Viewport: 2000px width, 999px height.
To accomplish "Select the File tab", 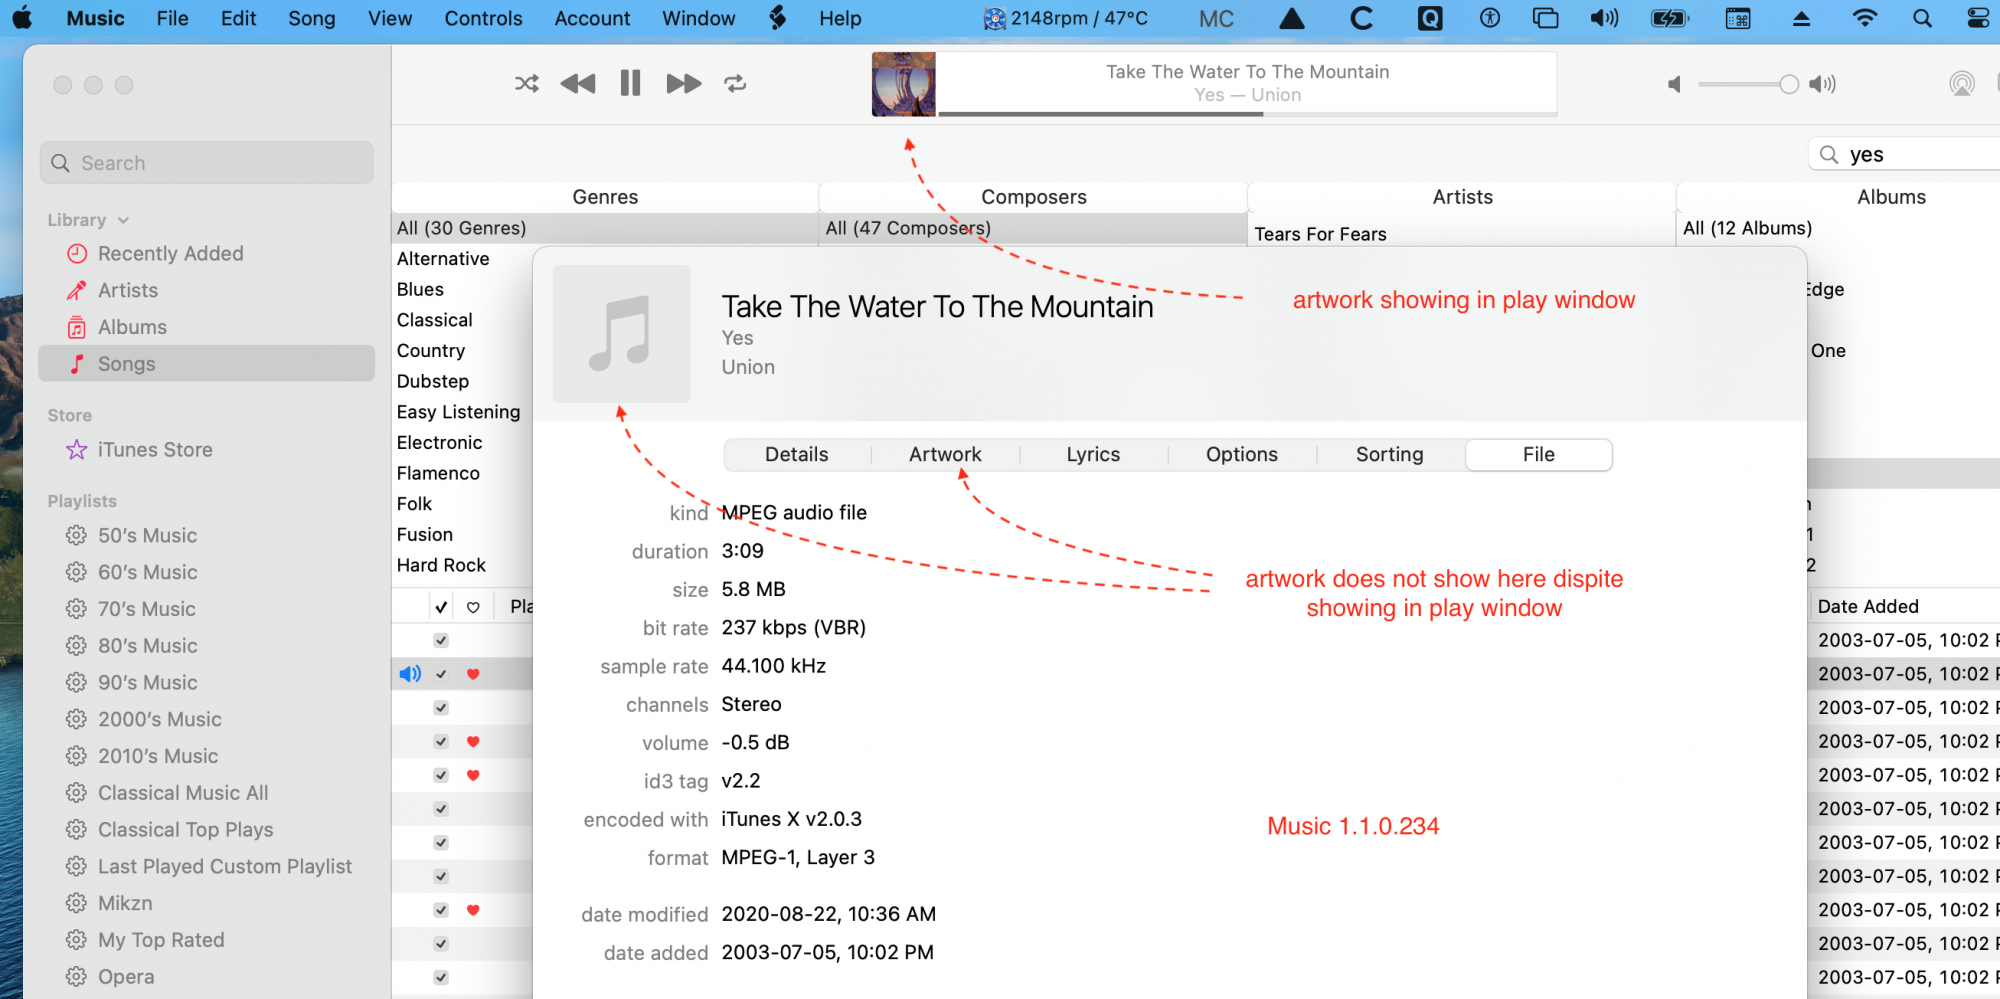I will click(1539, 455).
